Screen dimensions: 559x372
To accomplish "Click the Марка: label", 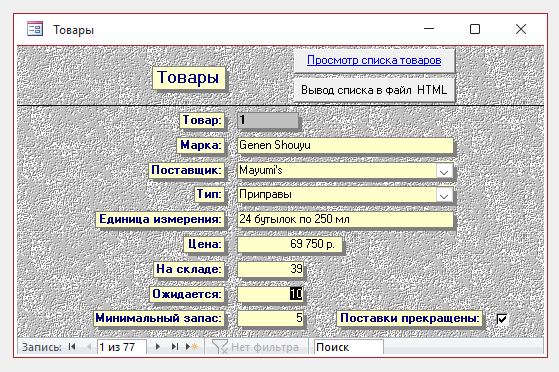I will click(x=201, y=145).
